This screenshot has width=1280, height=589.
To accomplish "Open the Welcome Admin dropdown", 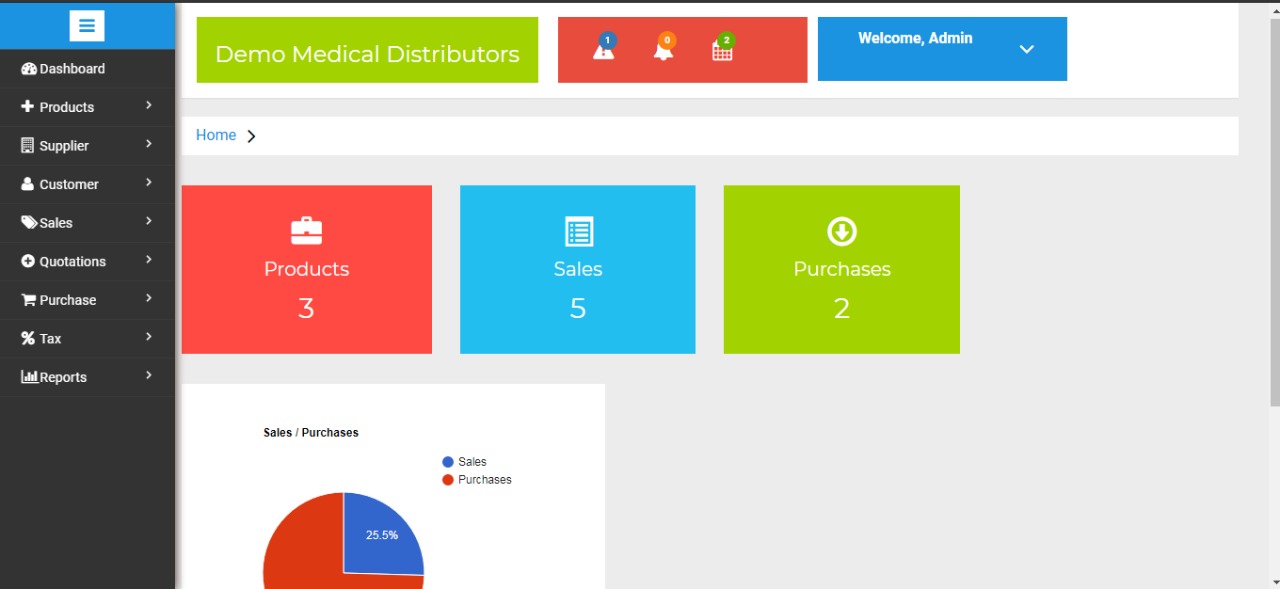I will (941, 48).
